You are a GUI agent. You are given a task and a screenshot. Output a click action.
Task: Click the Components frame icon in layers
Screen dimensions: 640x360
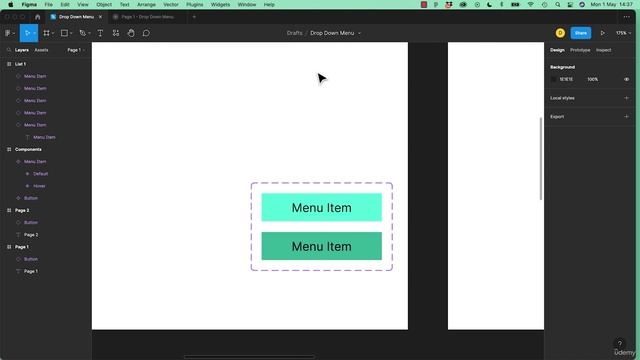coord(9,149)
